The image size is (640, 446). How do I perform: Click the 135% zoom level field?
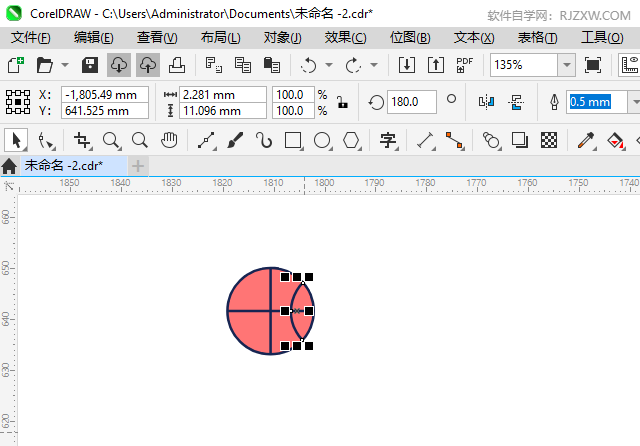(x=524, y=65)
